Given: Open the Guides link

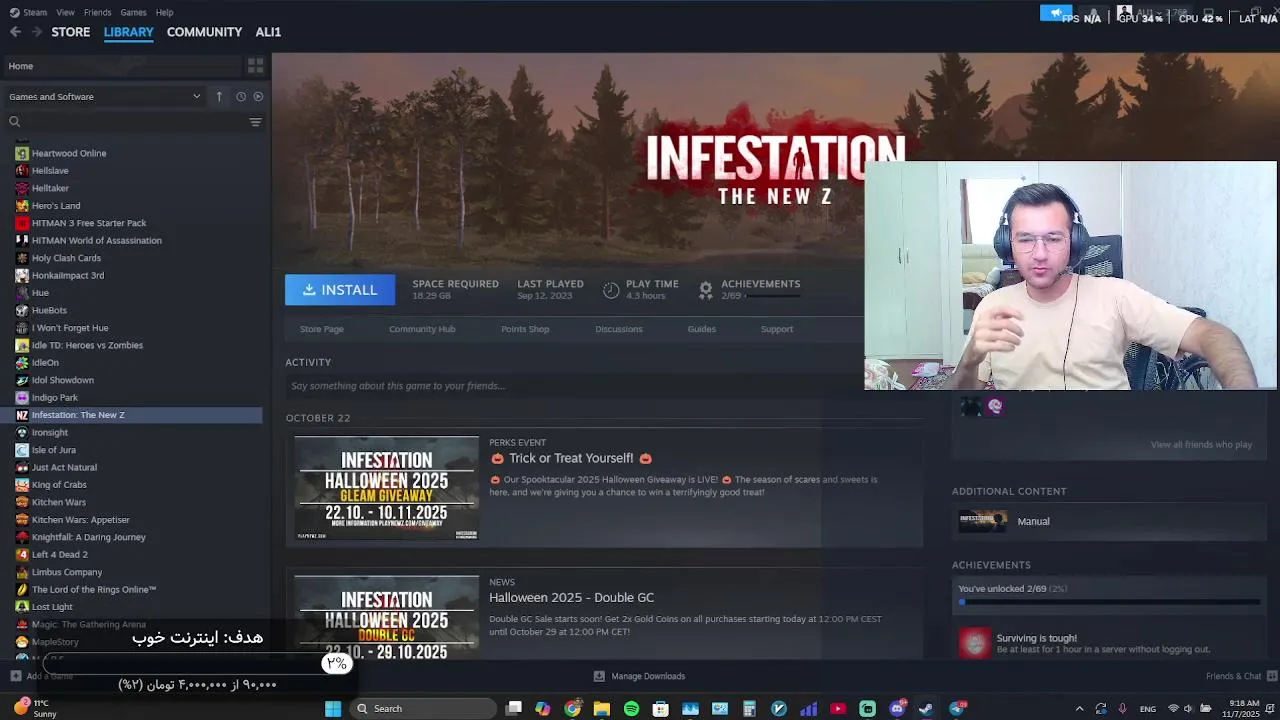Looking at the screenshot, I should [x=702, y=329].
